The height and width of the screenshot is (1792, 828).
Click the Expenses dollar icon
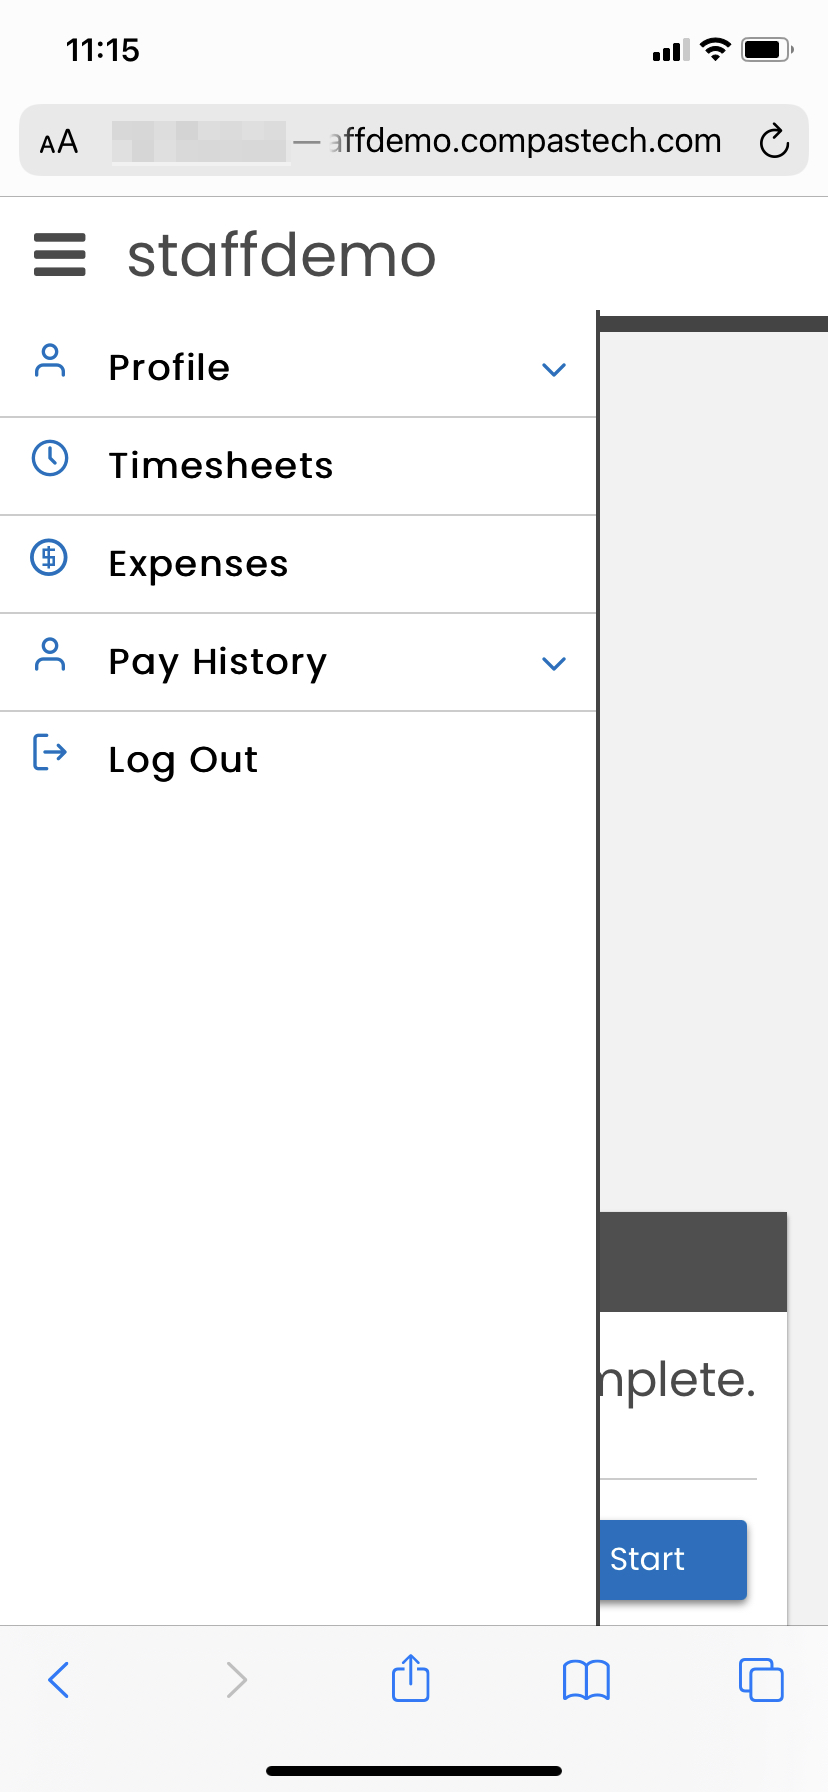pos(50,557)
